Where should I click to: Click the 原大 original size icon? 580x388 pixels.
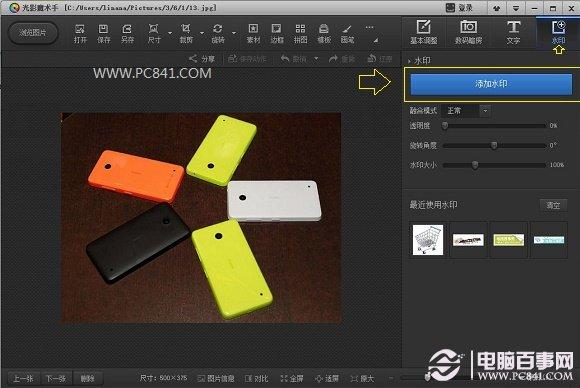(x=362, y=378)
